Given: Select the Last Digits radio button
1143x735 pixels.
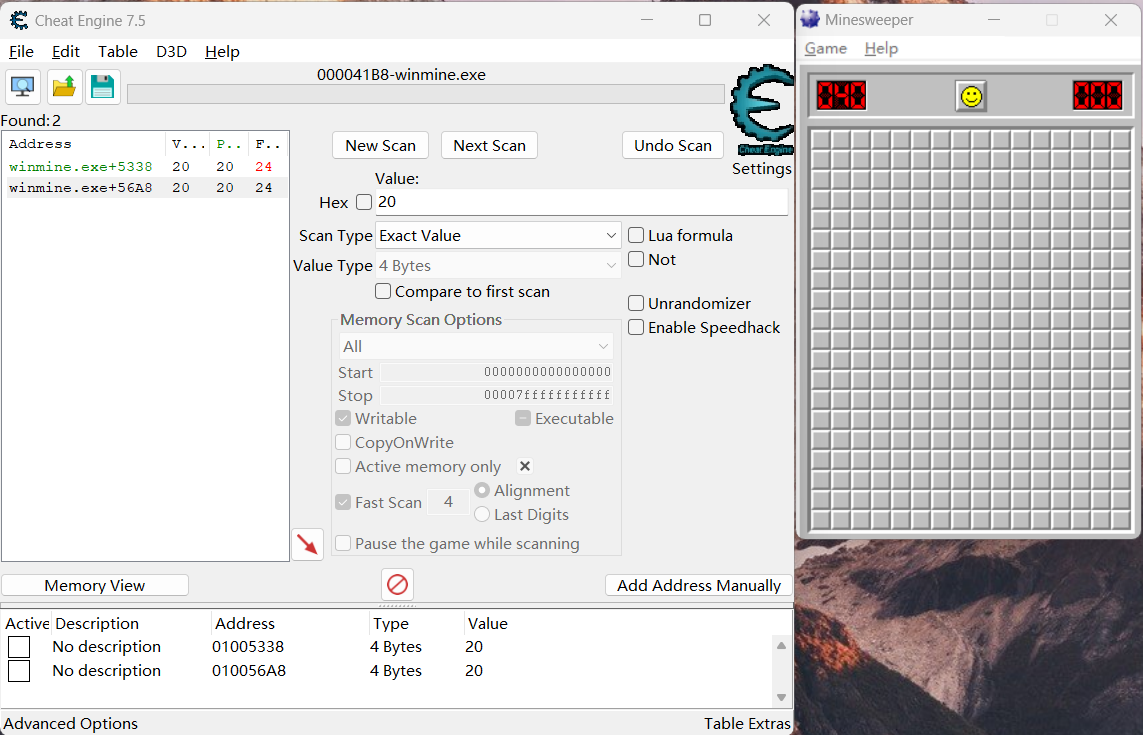Looking at the screenshot, I should [x=482, y=514].
